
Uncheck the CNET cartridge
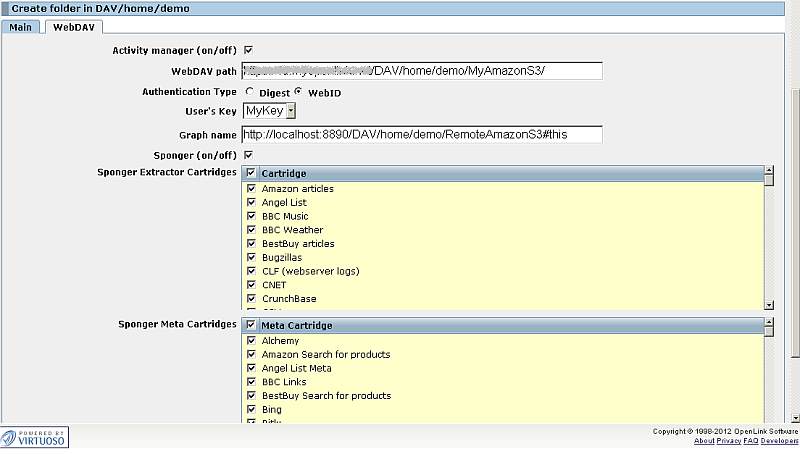tap(251, 285)
